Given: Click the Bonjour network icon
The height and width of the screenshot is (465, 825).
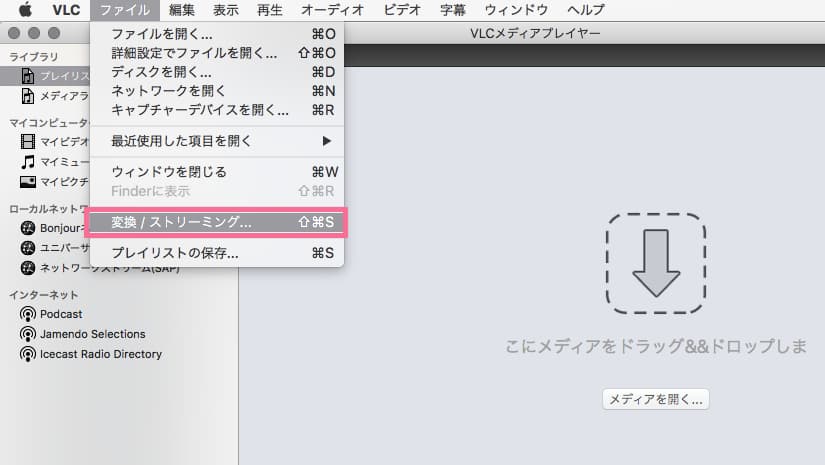Looking at the screenshot, I should (28, 228).
